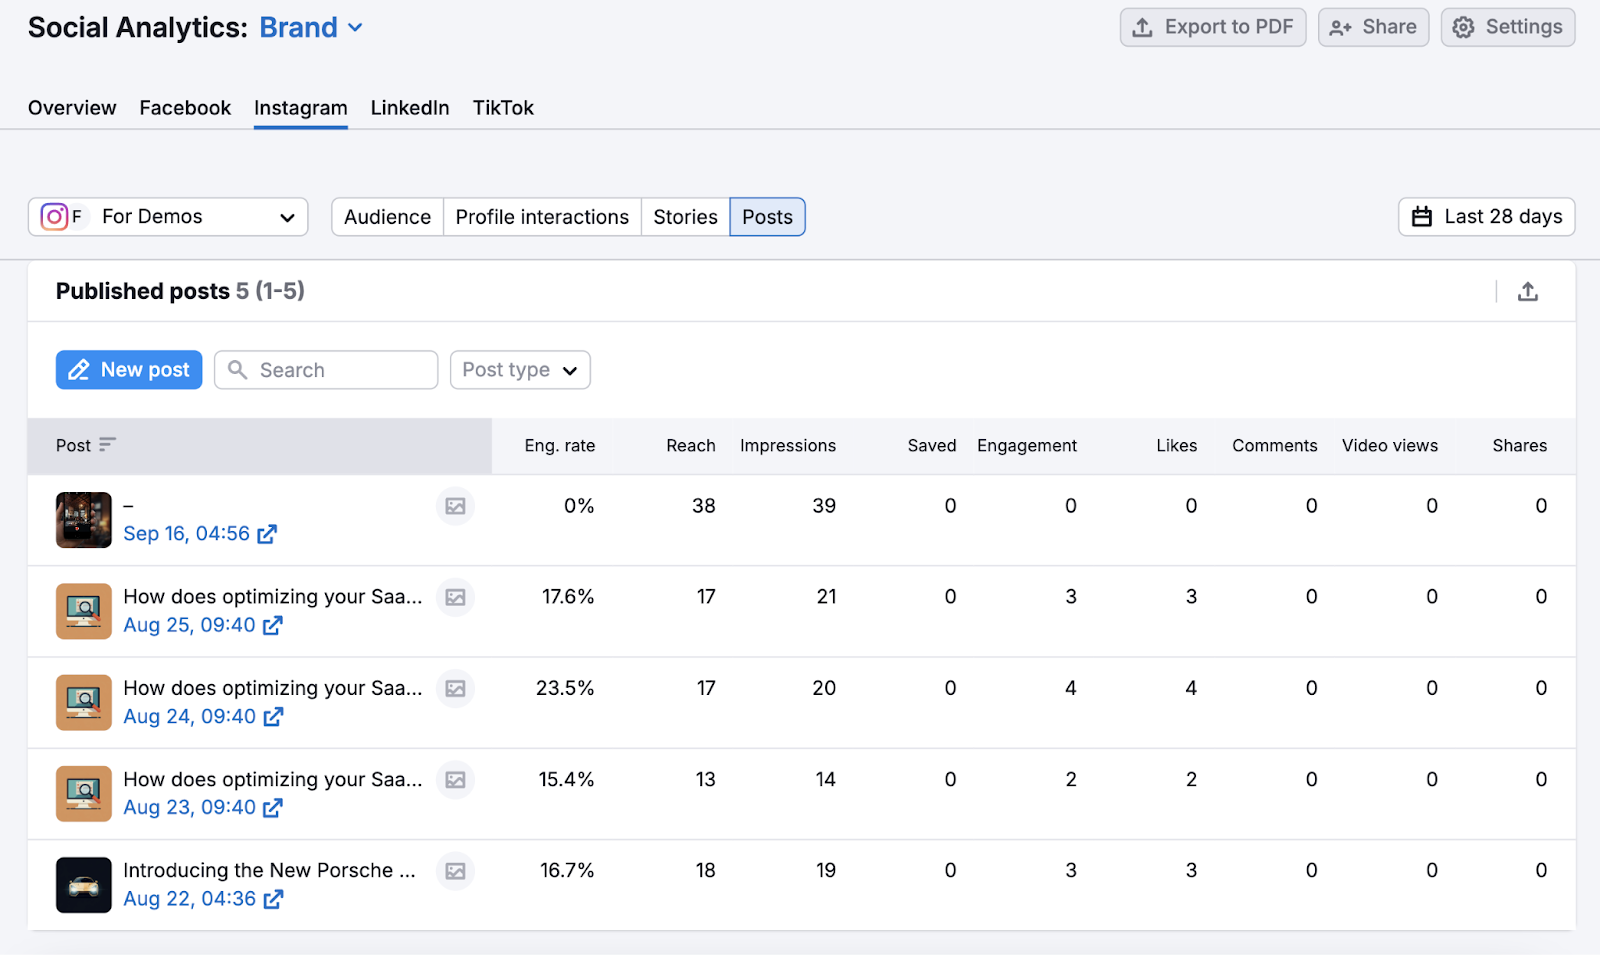Click inside the Search posts field

point(326,370)
